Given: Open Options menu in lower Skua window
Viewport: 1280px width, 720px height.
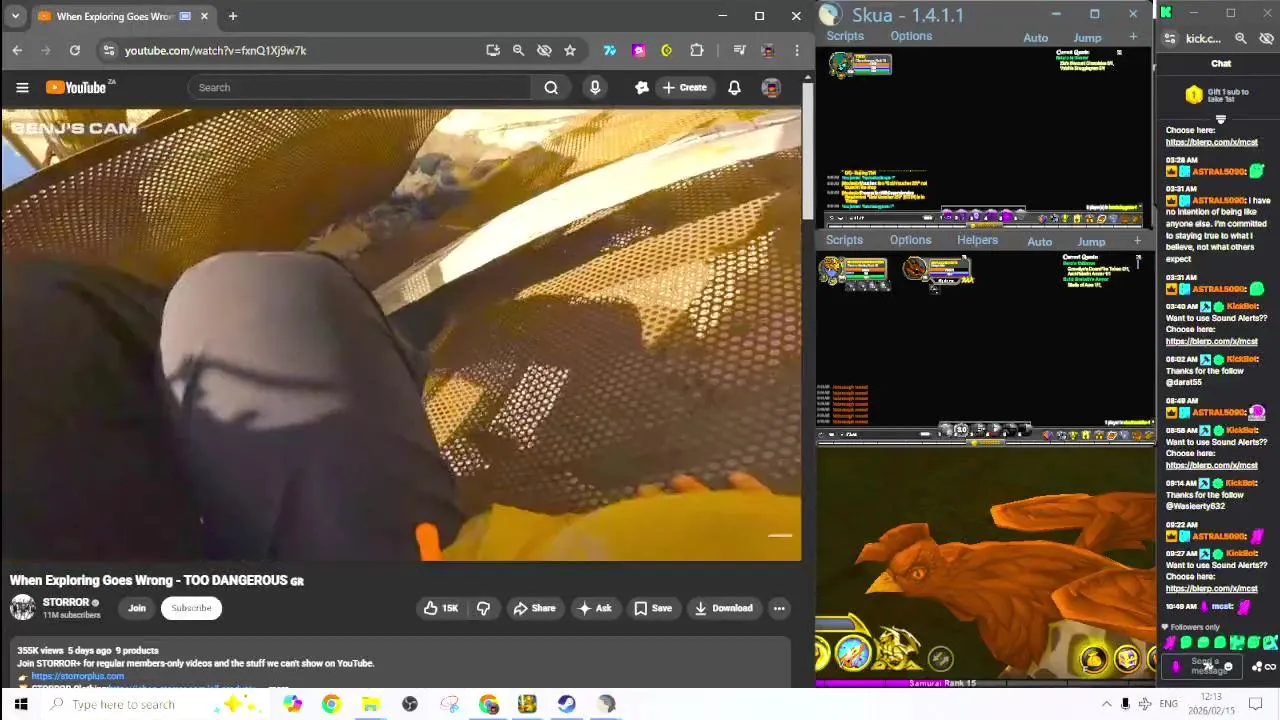Looking at the screenshot, I should click(x=910, y=240).
